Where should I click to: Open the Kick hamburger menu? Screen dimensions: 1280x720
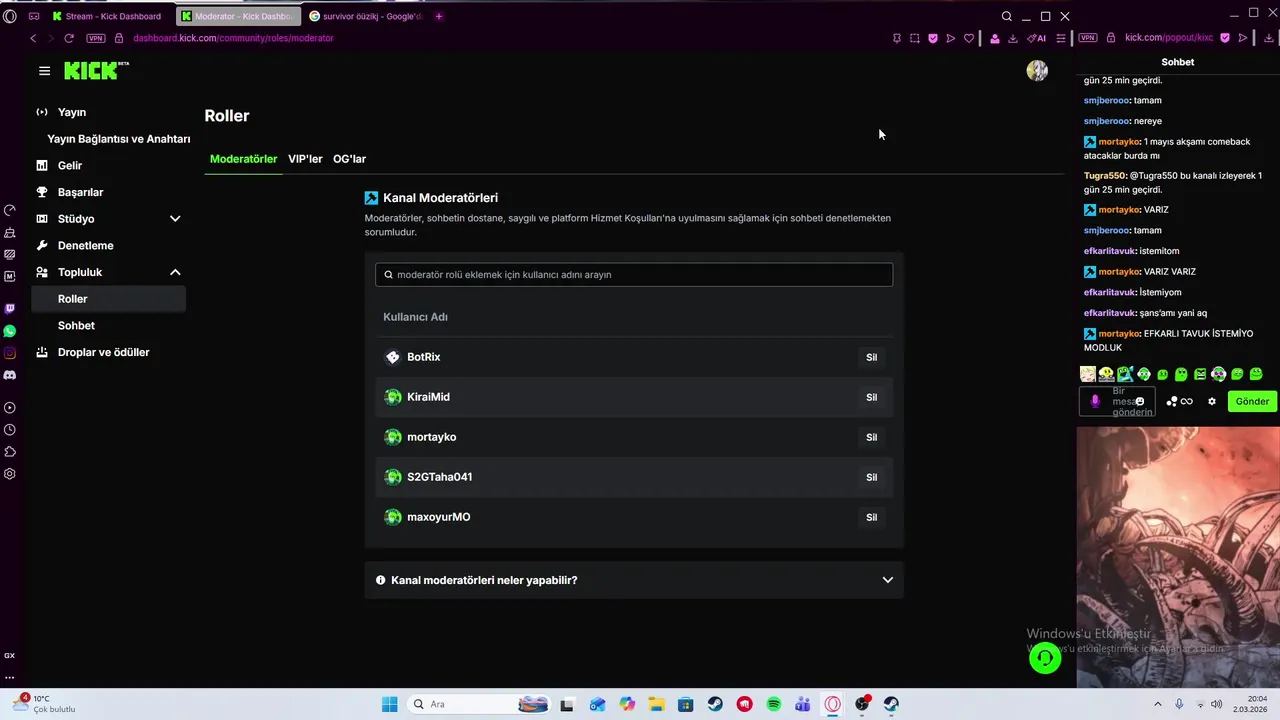(44, 71)
